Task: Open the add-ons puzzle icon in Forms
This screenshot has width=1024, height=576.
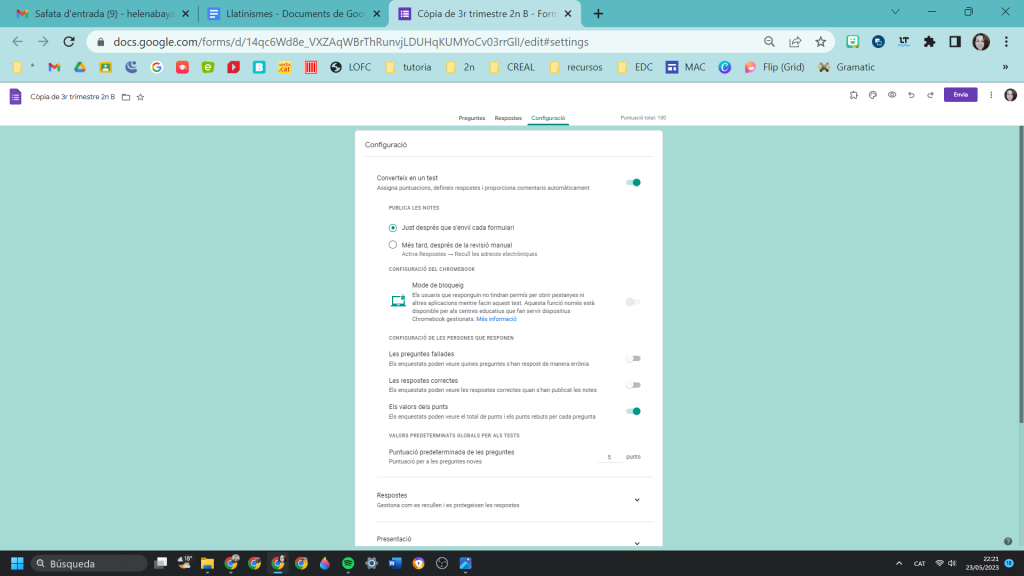Action: pyautogui.click(x=853, y=95)
